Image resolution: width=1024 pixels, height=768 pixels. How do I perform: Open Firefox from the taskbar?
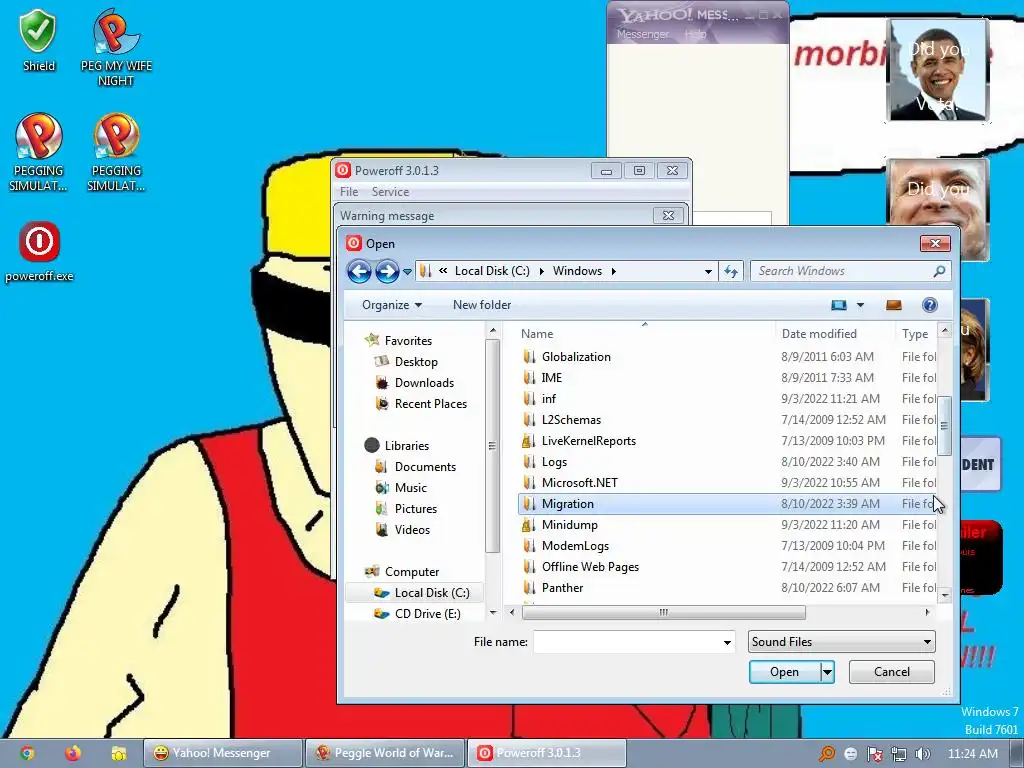point(72,753)
